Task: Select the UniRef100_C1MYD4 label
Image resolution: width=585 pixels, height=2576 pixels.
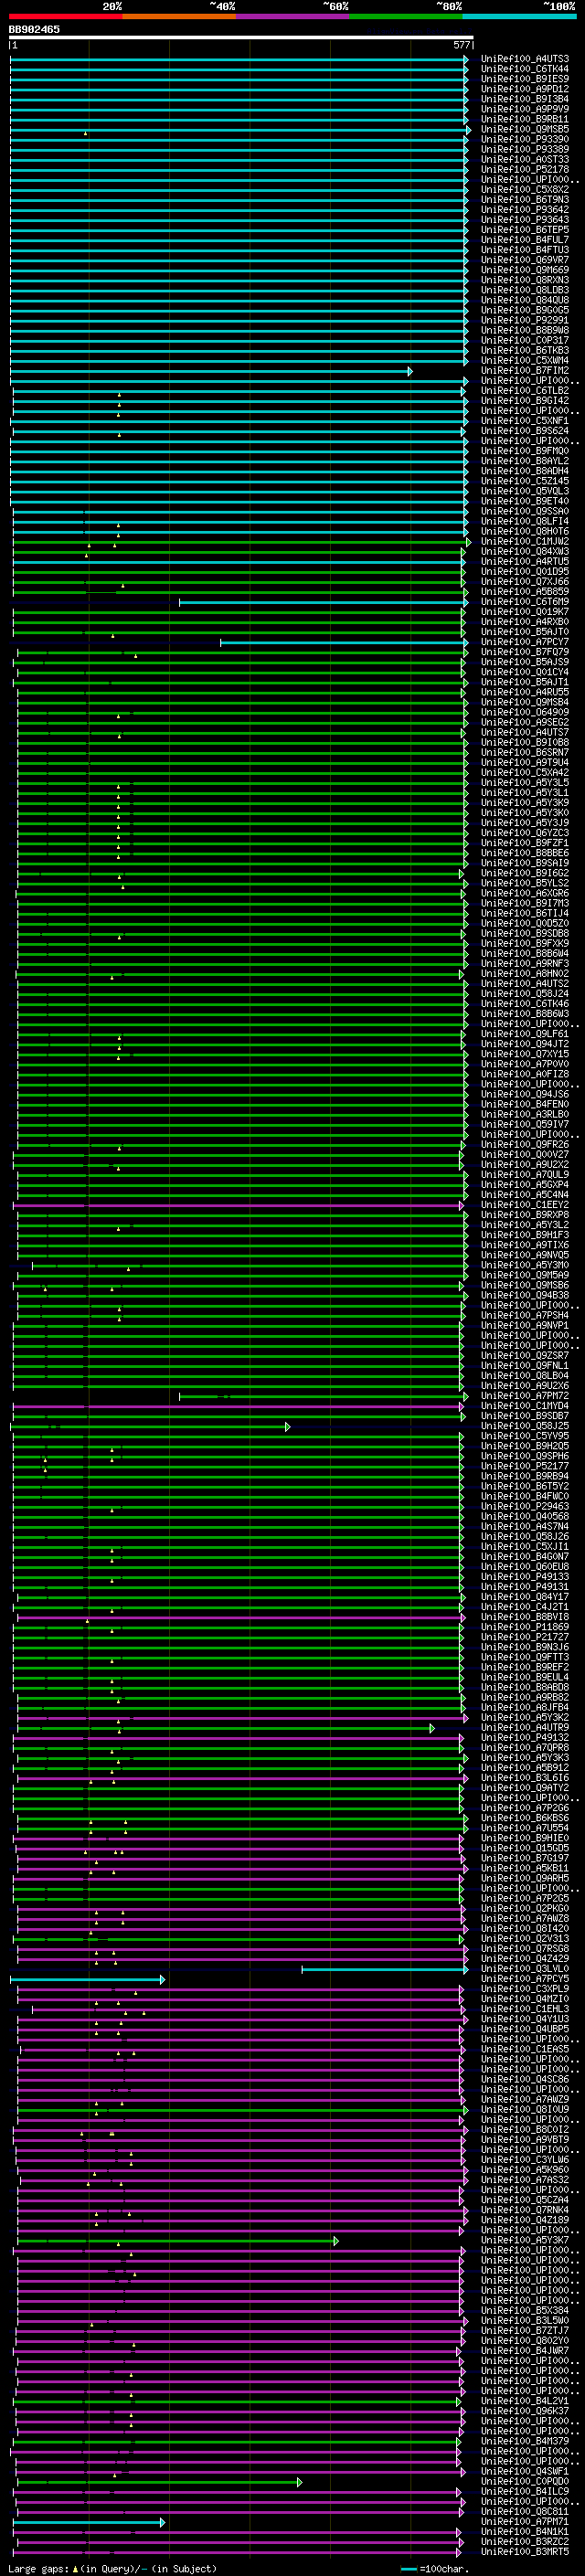Action: 524,1406
